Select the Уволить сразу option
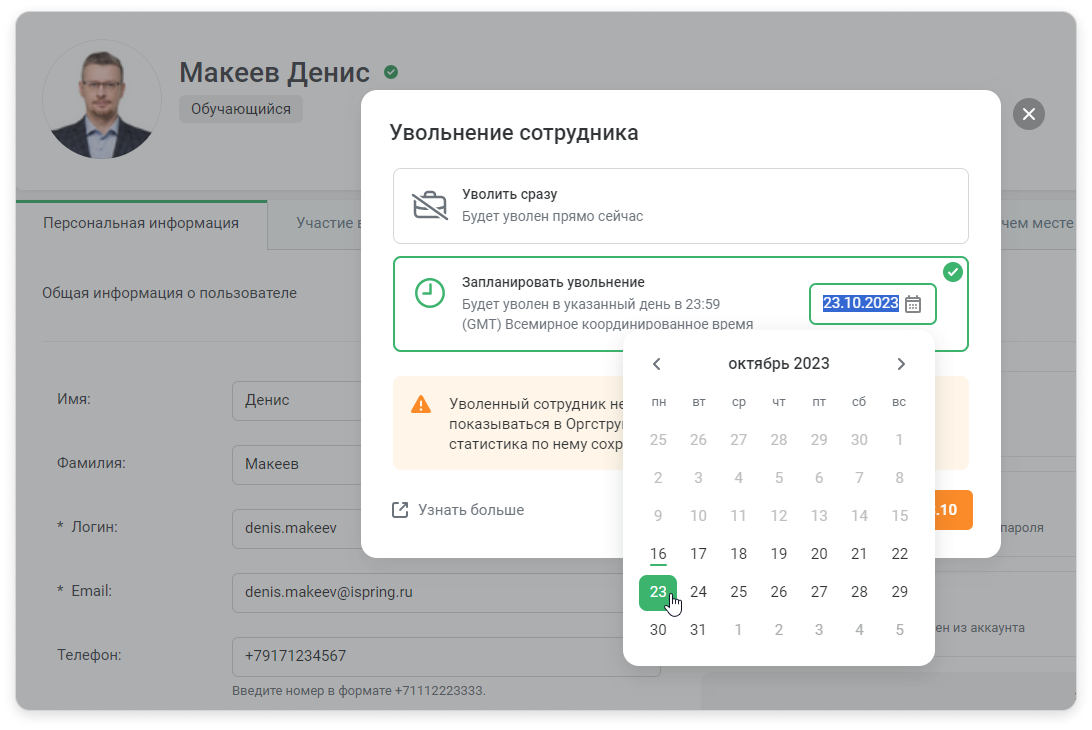The height and width of the screenshot is (730, 1092). [x=680, y=206]
